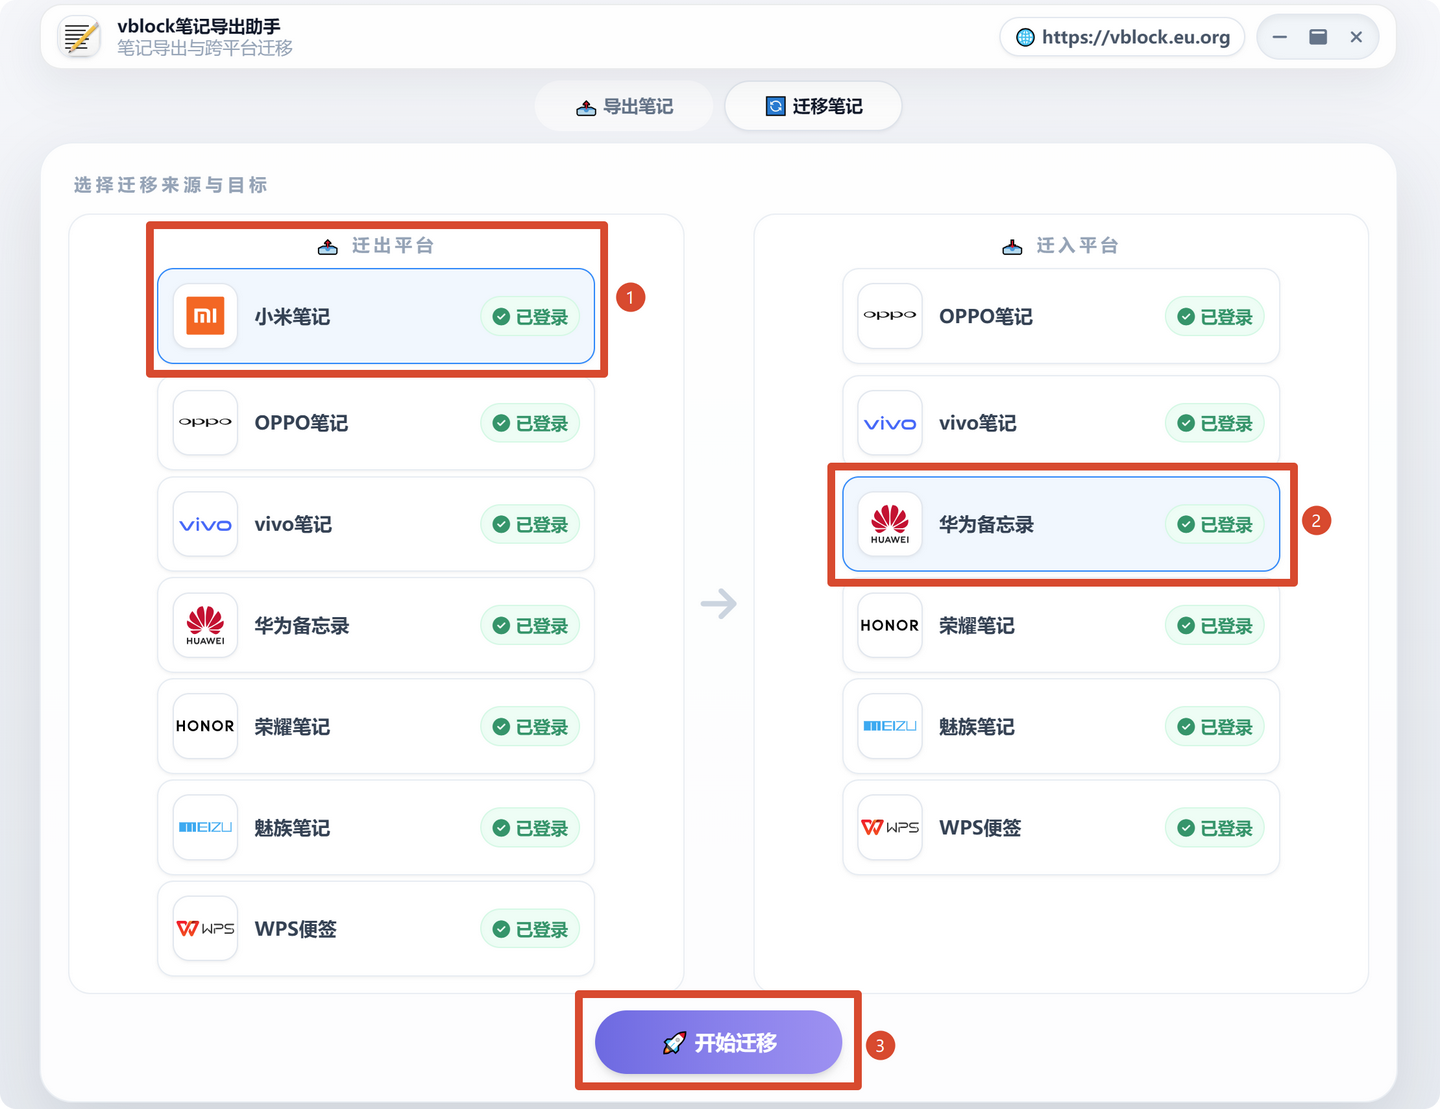Click the 选择迁移来源与目标 heading
1440x1109 pixels.
171,185
